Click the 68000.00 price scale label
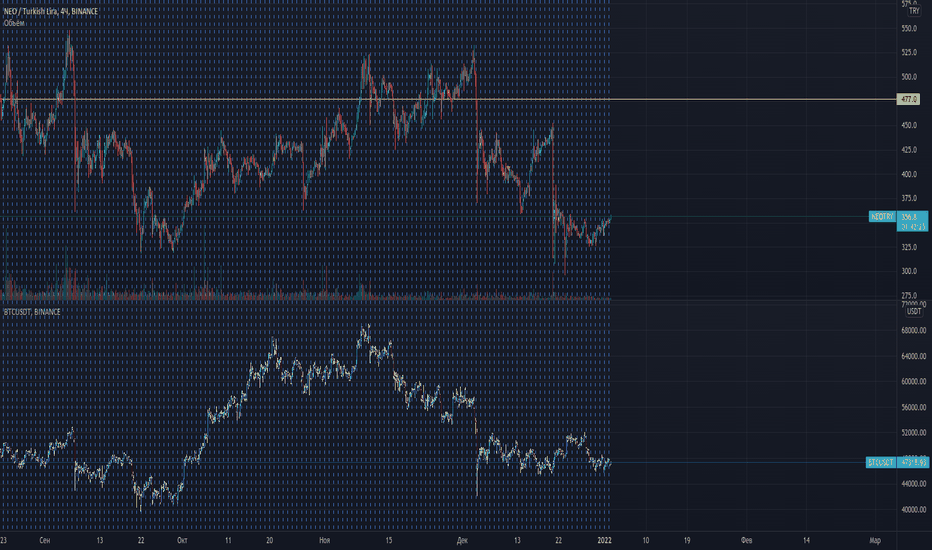The height and width of the screenshot is (550, 932). tap(914, 331)
